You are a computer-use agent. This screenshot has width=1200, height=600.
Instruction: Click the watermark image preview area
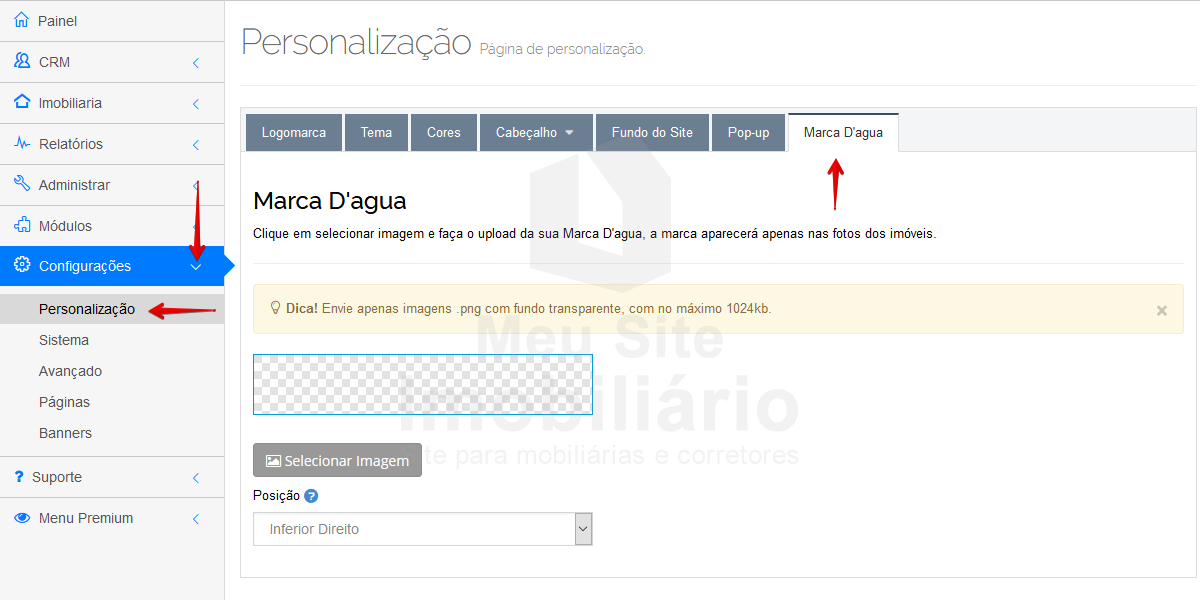(422, 384)
